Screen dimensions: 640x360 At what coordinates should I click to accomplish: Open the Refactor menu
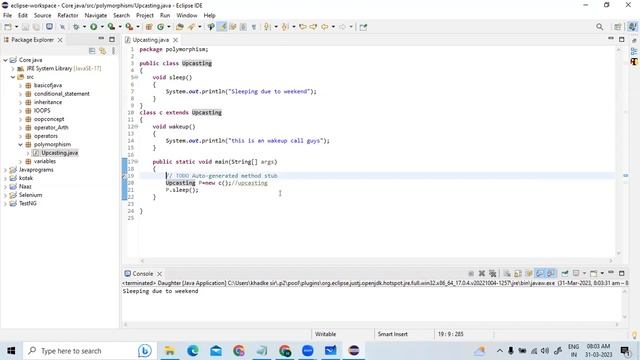(68, 15)
